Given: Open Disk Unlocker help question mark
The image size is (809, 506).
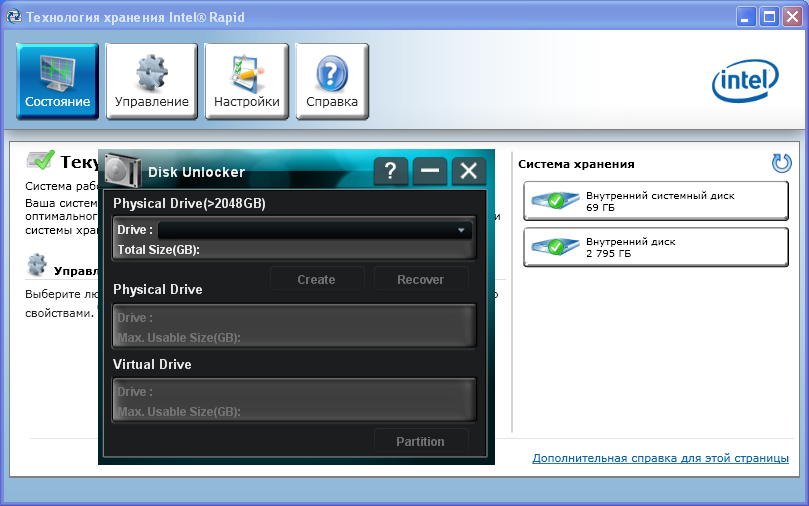Looking at the screenshot, I should point(390,171).
